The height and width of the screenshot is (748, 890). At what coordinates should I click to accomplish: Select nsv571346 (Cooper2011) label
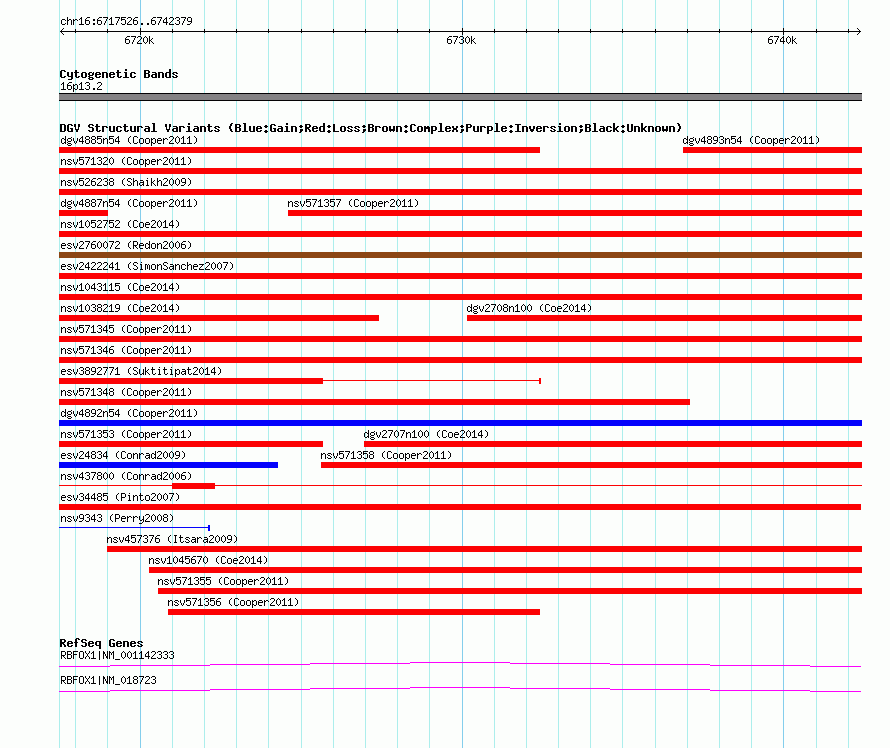click(126, 350)
